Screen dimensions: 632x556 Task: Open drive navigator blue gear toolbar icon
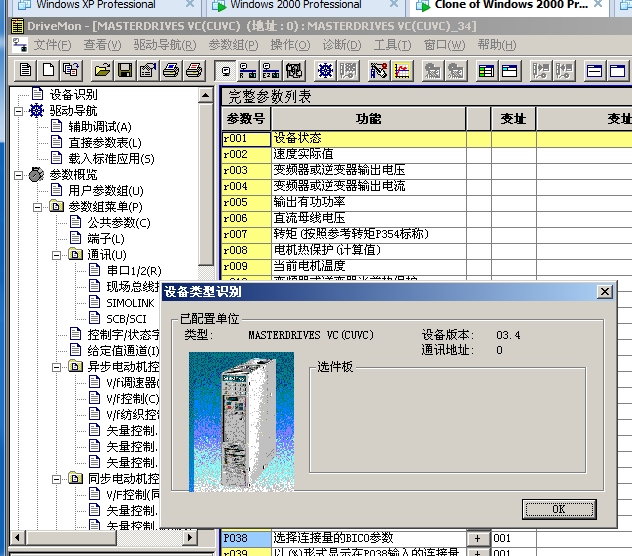(x=325, y=71)
